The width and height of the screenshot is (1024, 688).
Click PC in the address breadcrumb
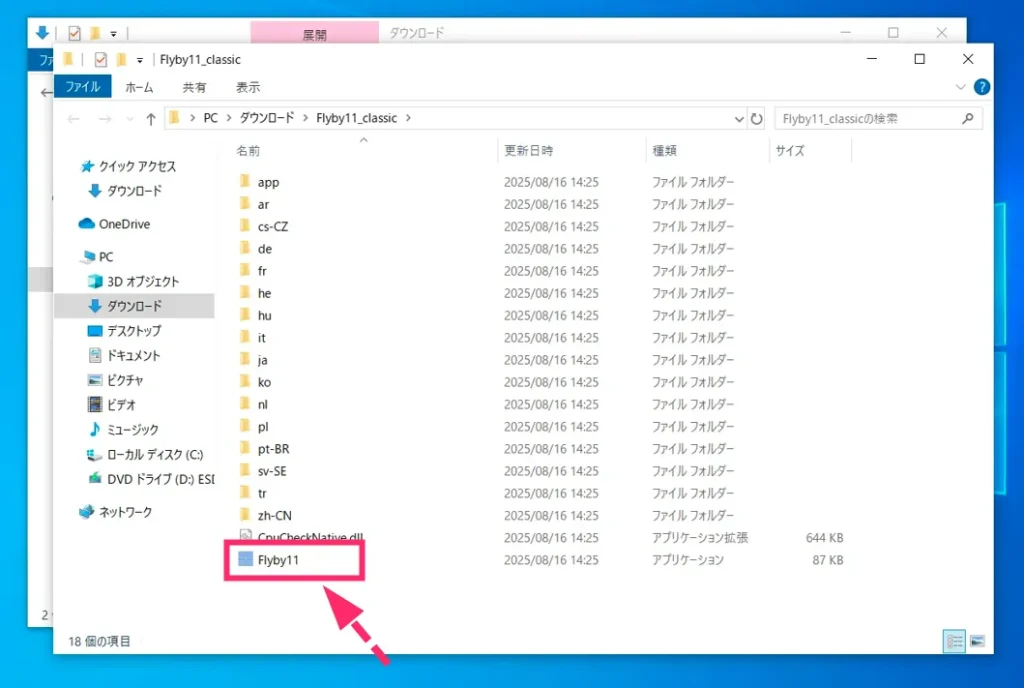tap(210, 118)
